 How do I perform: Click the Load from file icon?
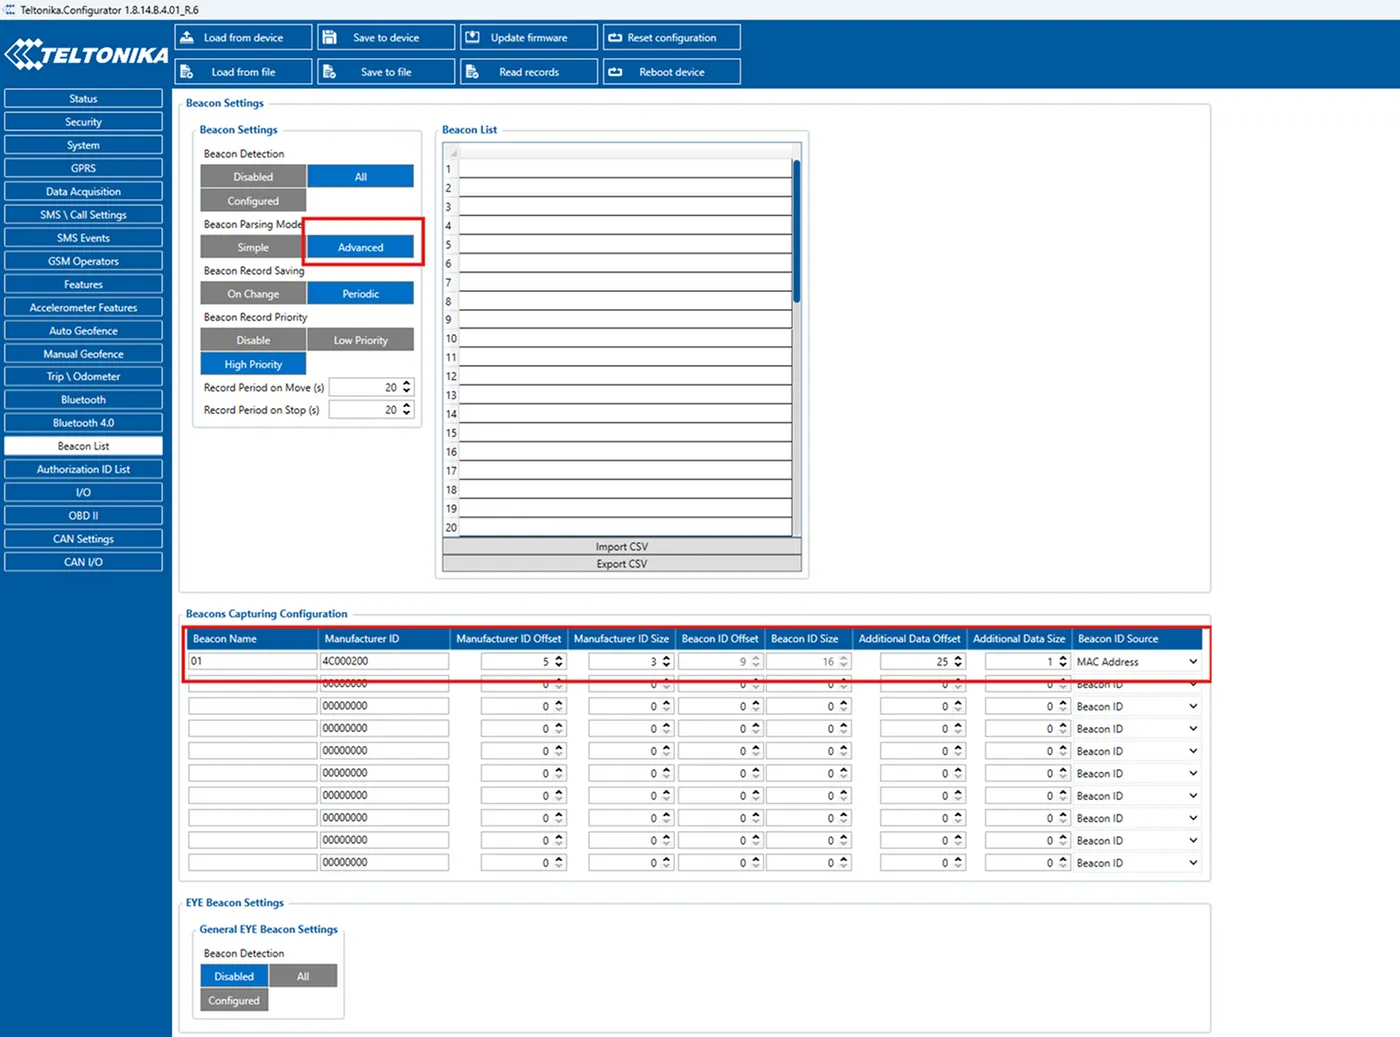[x=187, y=72]
